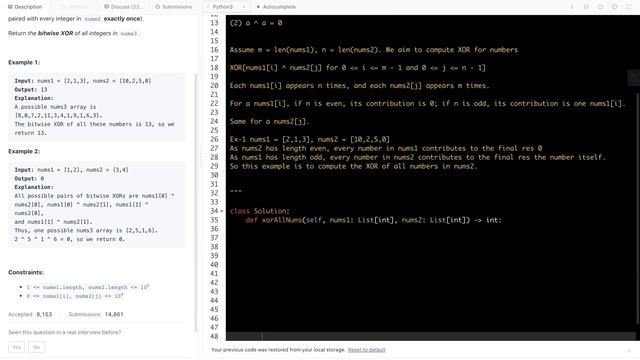Open the Description tab
This screenshot has width=640, height=360.
coord(25,7)
